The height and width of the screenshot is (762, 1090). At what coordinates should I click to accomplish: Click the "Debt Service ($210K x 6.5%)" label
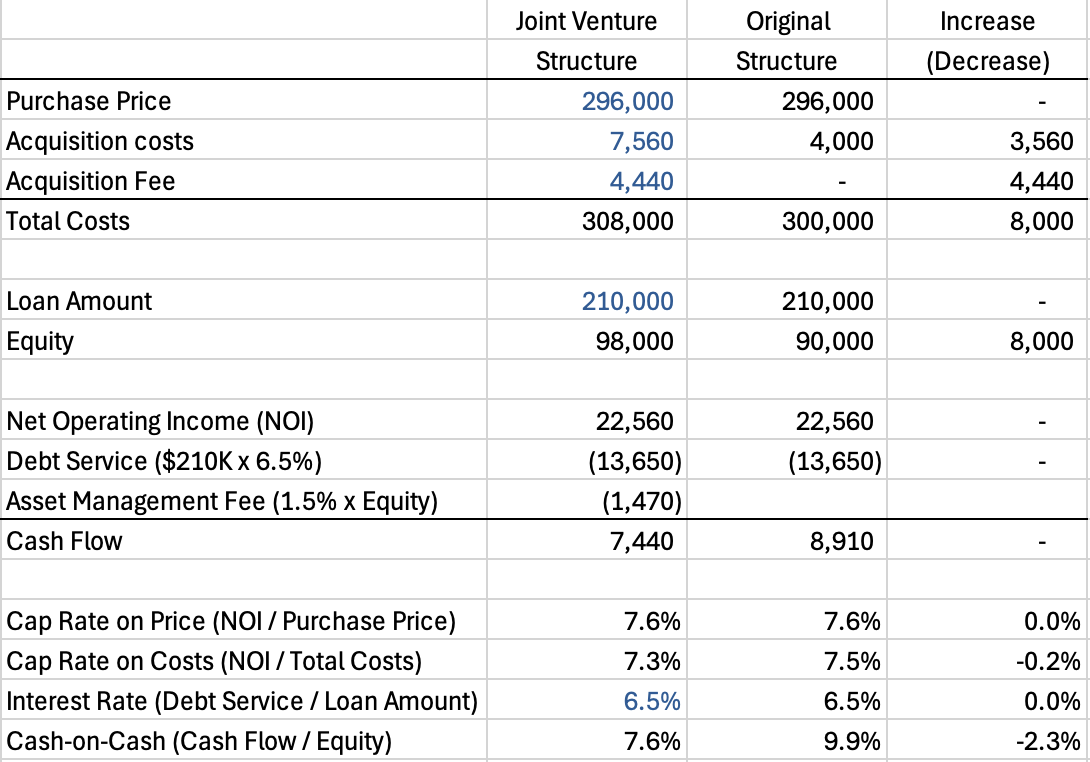[x=164, y=461]
